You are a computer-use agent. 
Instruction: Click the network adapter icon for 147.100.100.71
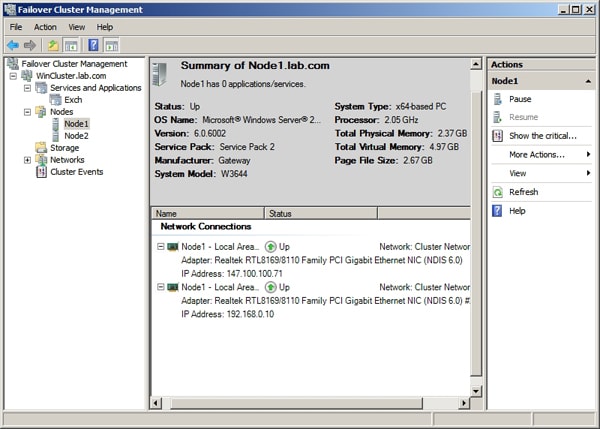pyautogui.click(x=173, y=247)
